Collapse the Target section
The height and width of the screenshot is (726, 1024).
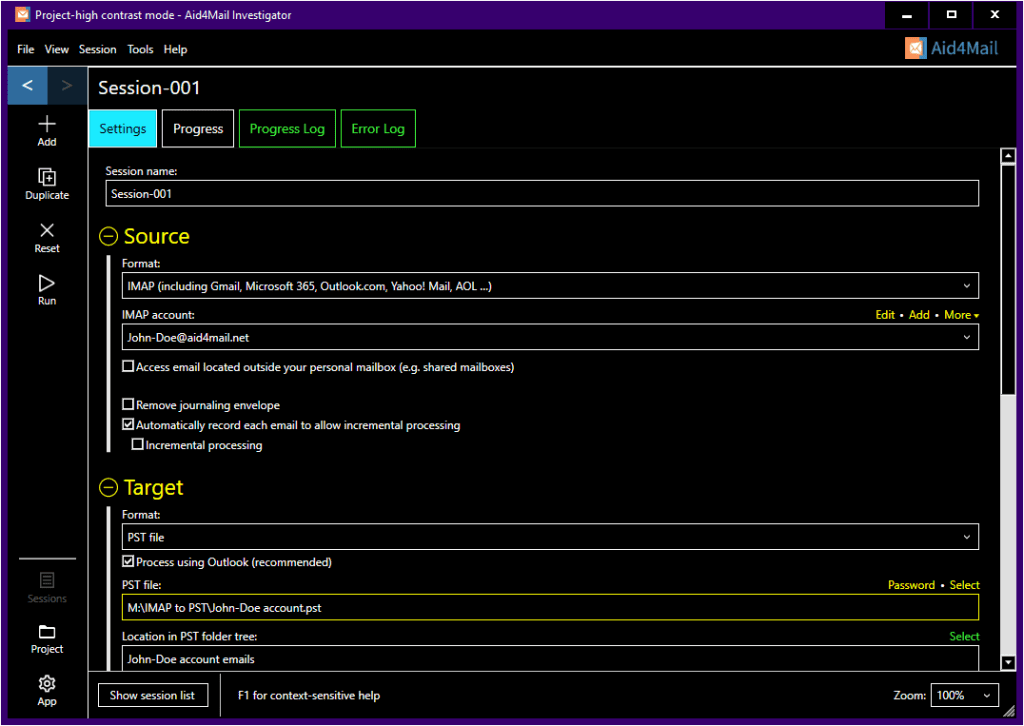point(108,488)
